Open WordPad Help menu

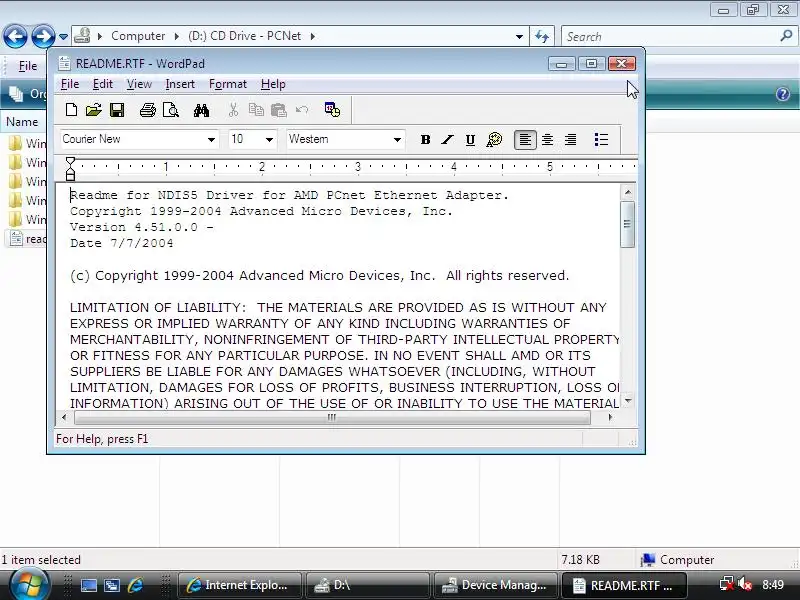tap(273, 84)
